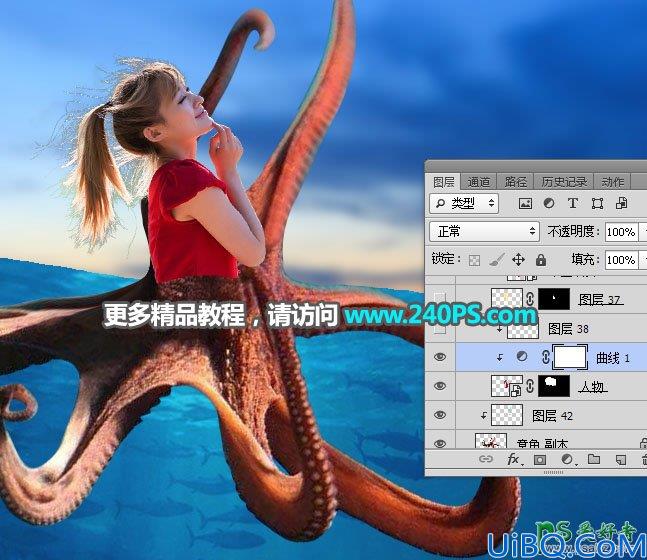The width and height of the screenshot is (647, 560).
Task: Click the 图层 42 layer thumbnail
Action: pos(507,415)
